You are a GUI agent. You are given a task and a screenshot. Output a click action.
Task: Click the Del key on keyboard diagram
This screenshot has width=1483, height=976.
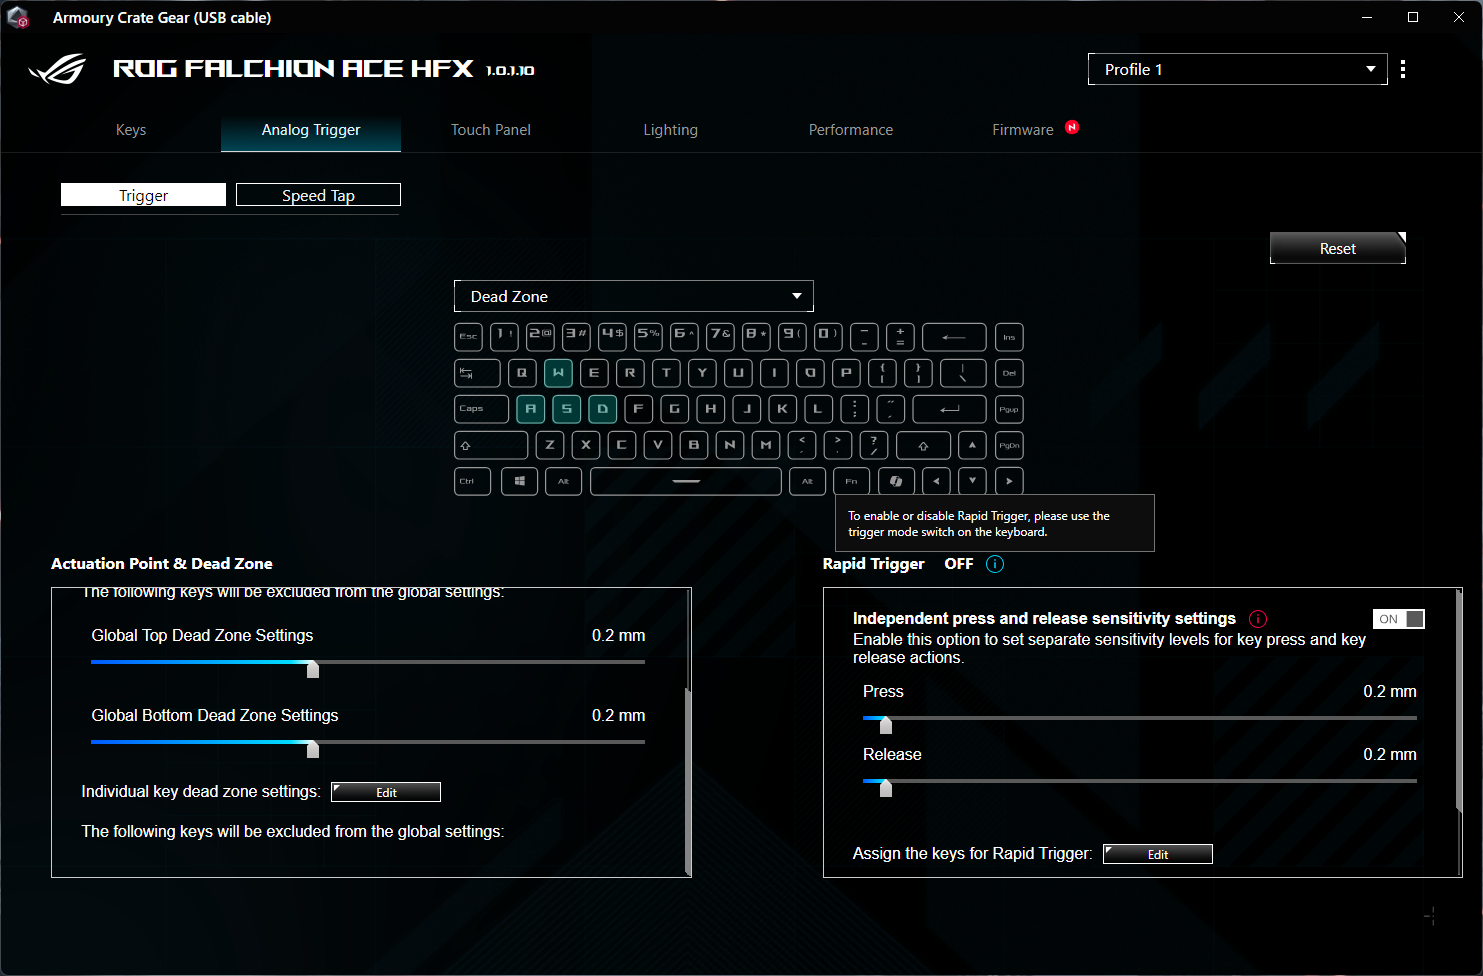(1009, 373)
